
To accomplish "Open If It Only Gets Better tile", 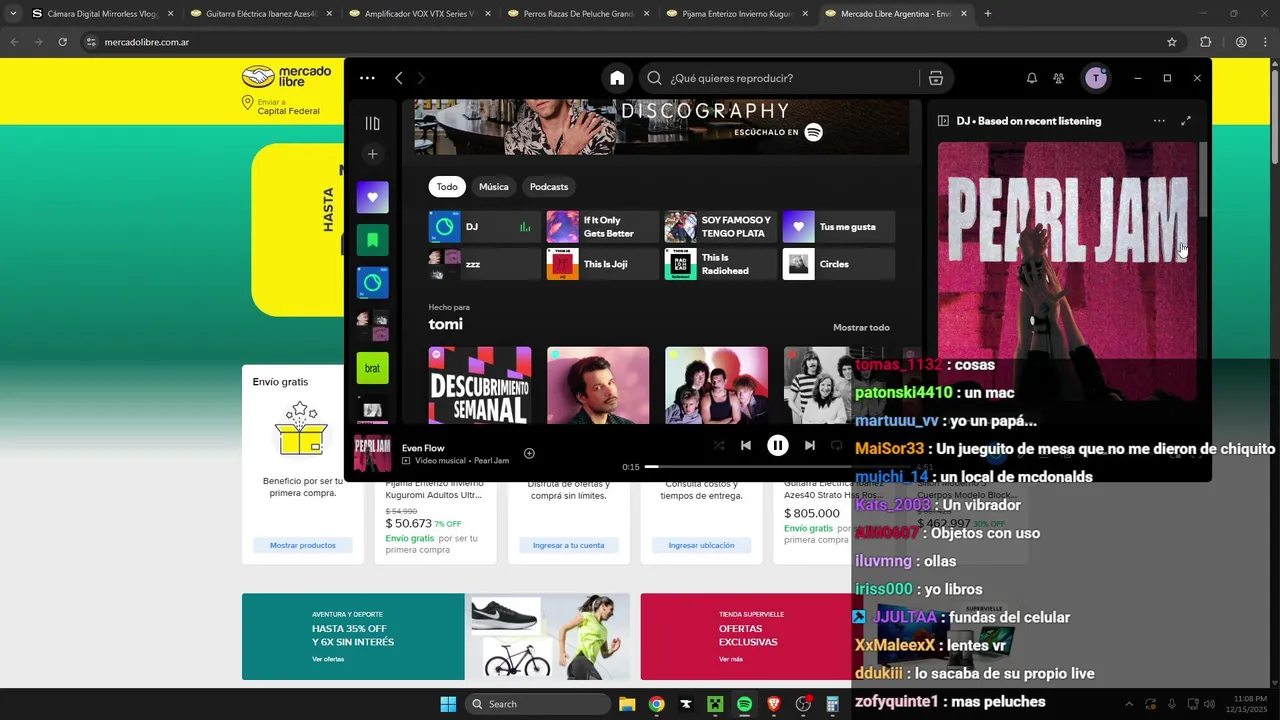I will coord(602,227).
